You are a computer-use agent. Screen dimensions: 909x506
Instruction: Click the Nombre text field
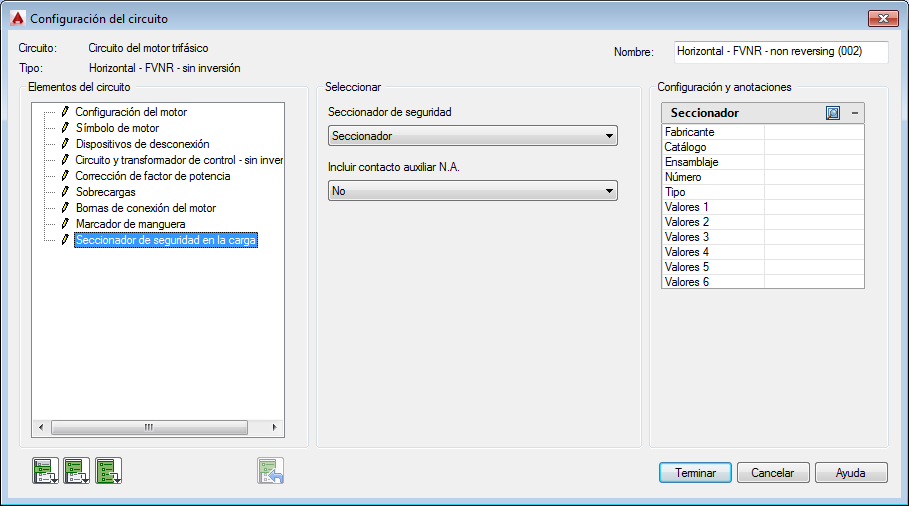coord(773,51)
